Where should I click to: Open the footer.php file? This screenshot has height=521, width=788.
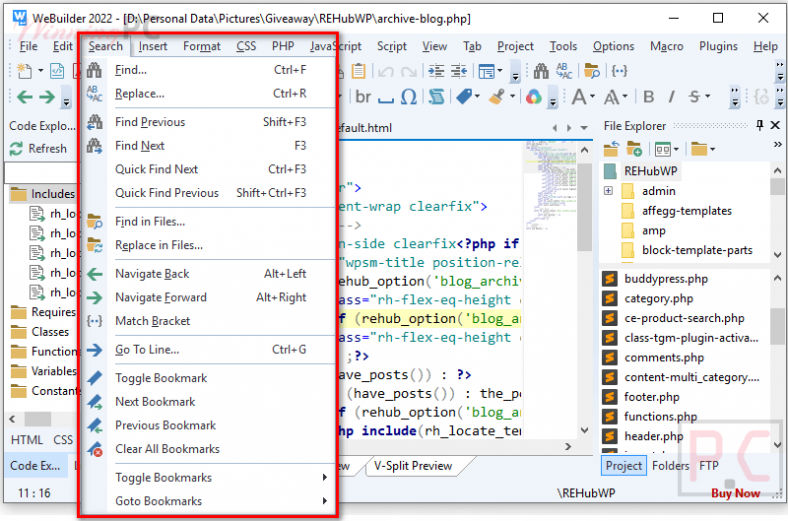[651, 397]
